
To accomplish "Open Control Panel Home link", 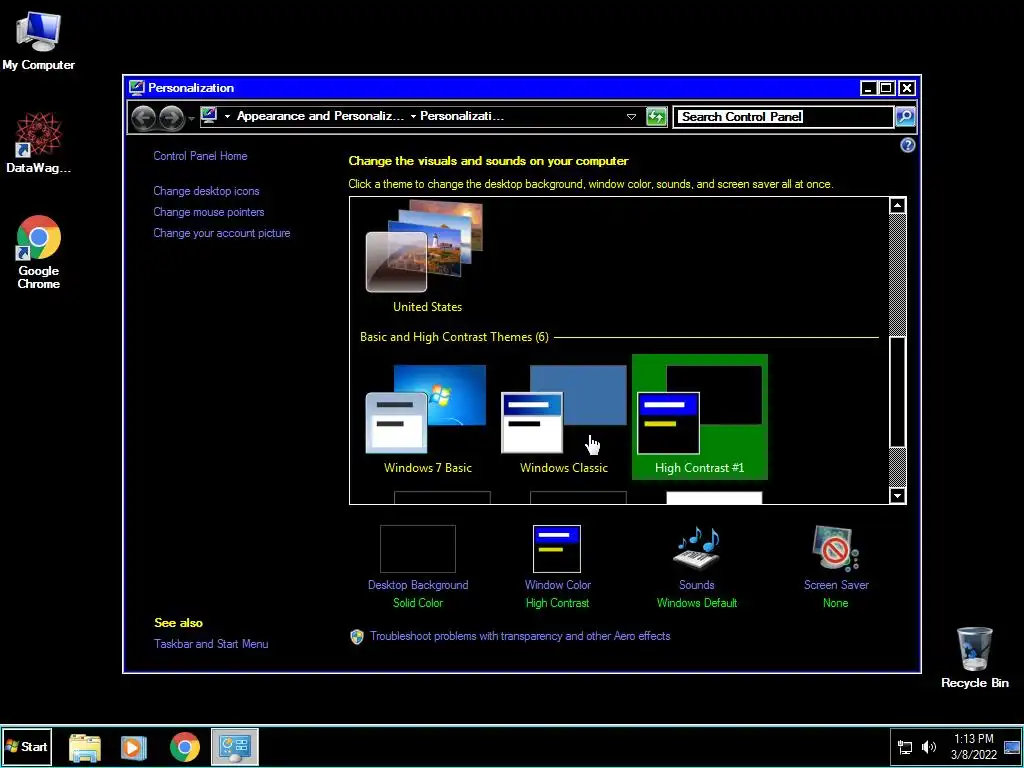I will point(200,155).
